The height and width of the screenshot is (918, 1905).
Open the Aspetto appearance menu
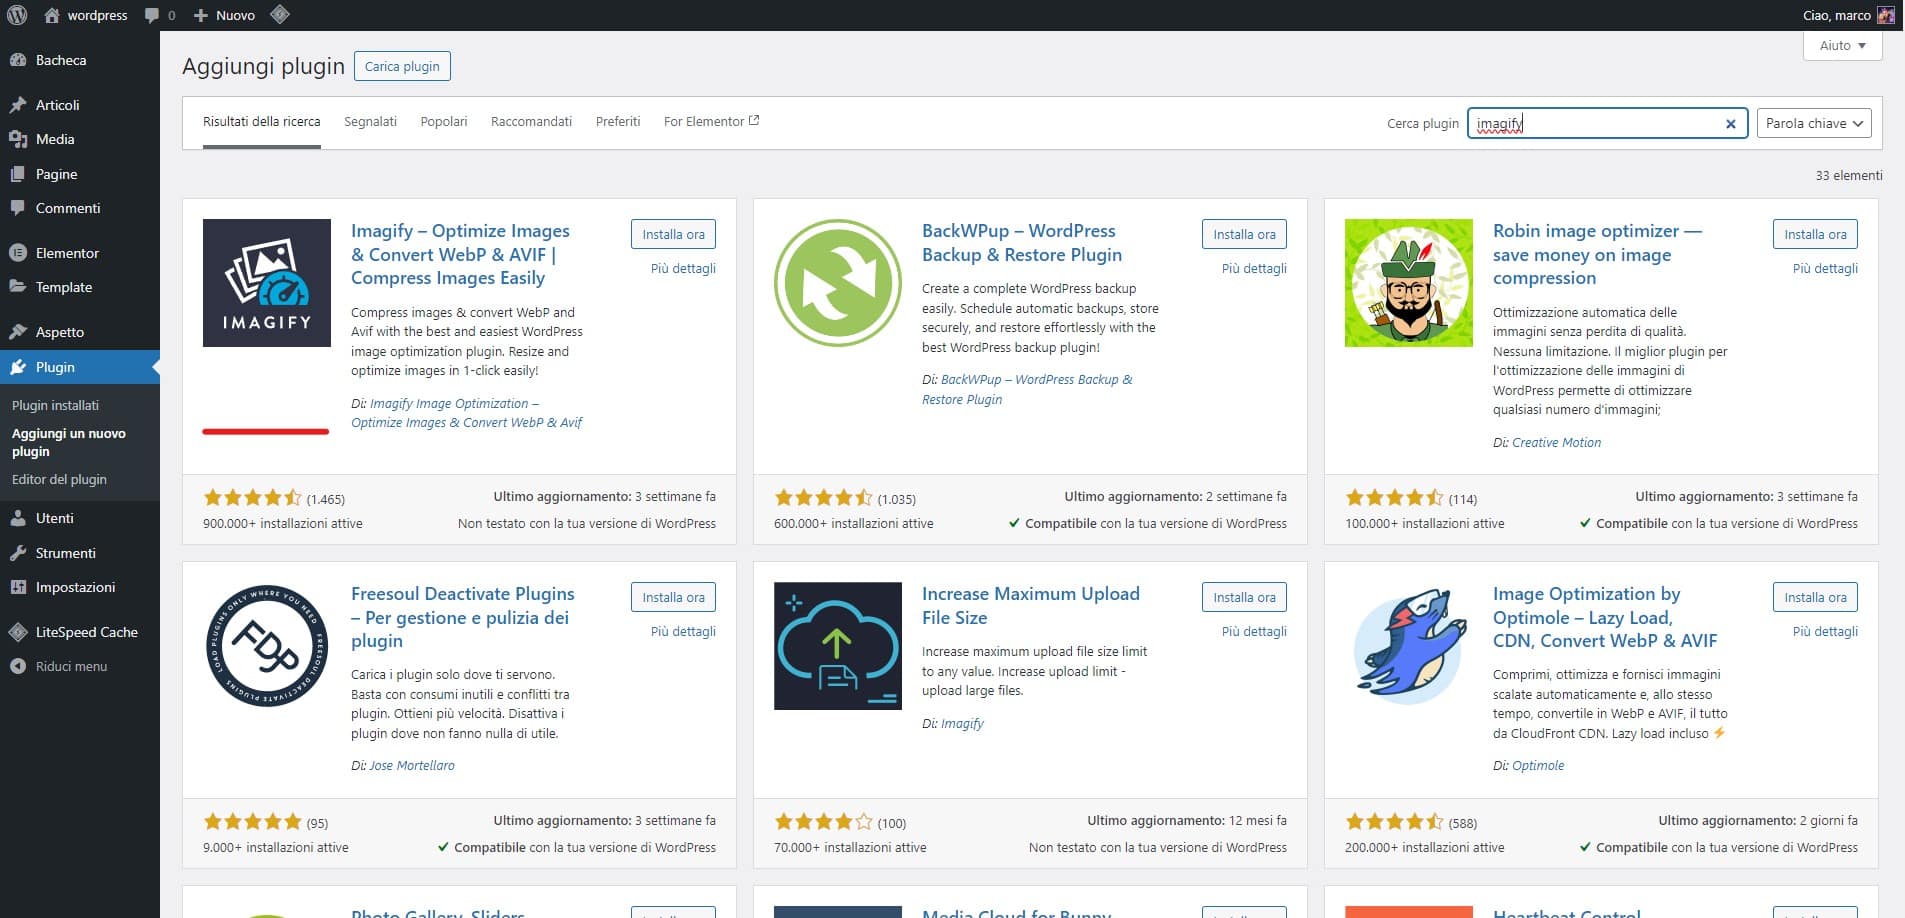click(80, 332)
